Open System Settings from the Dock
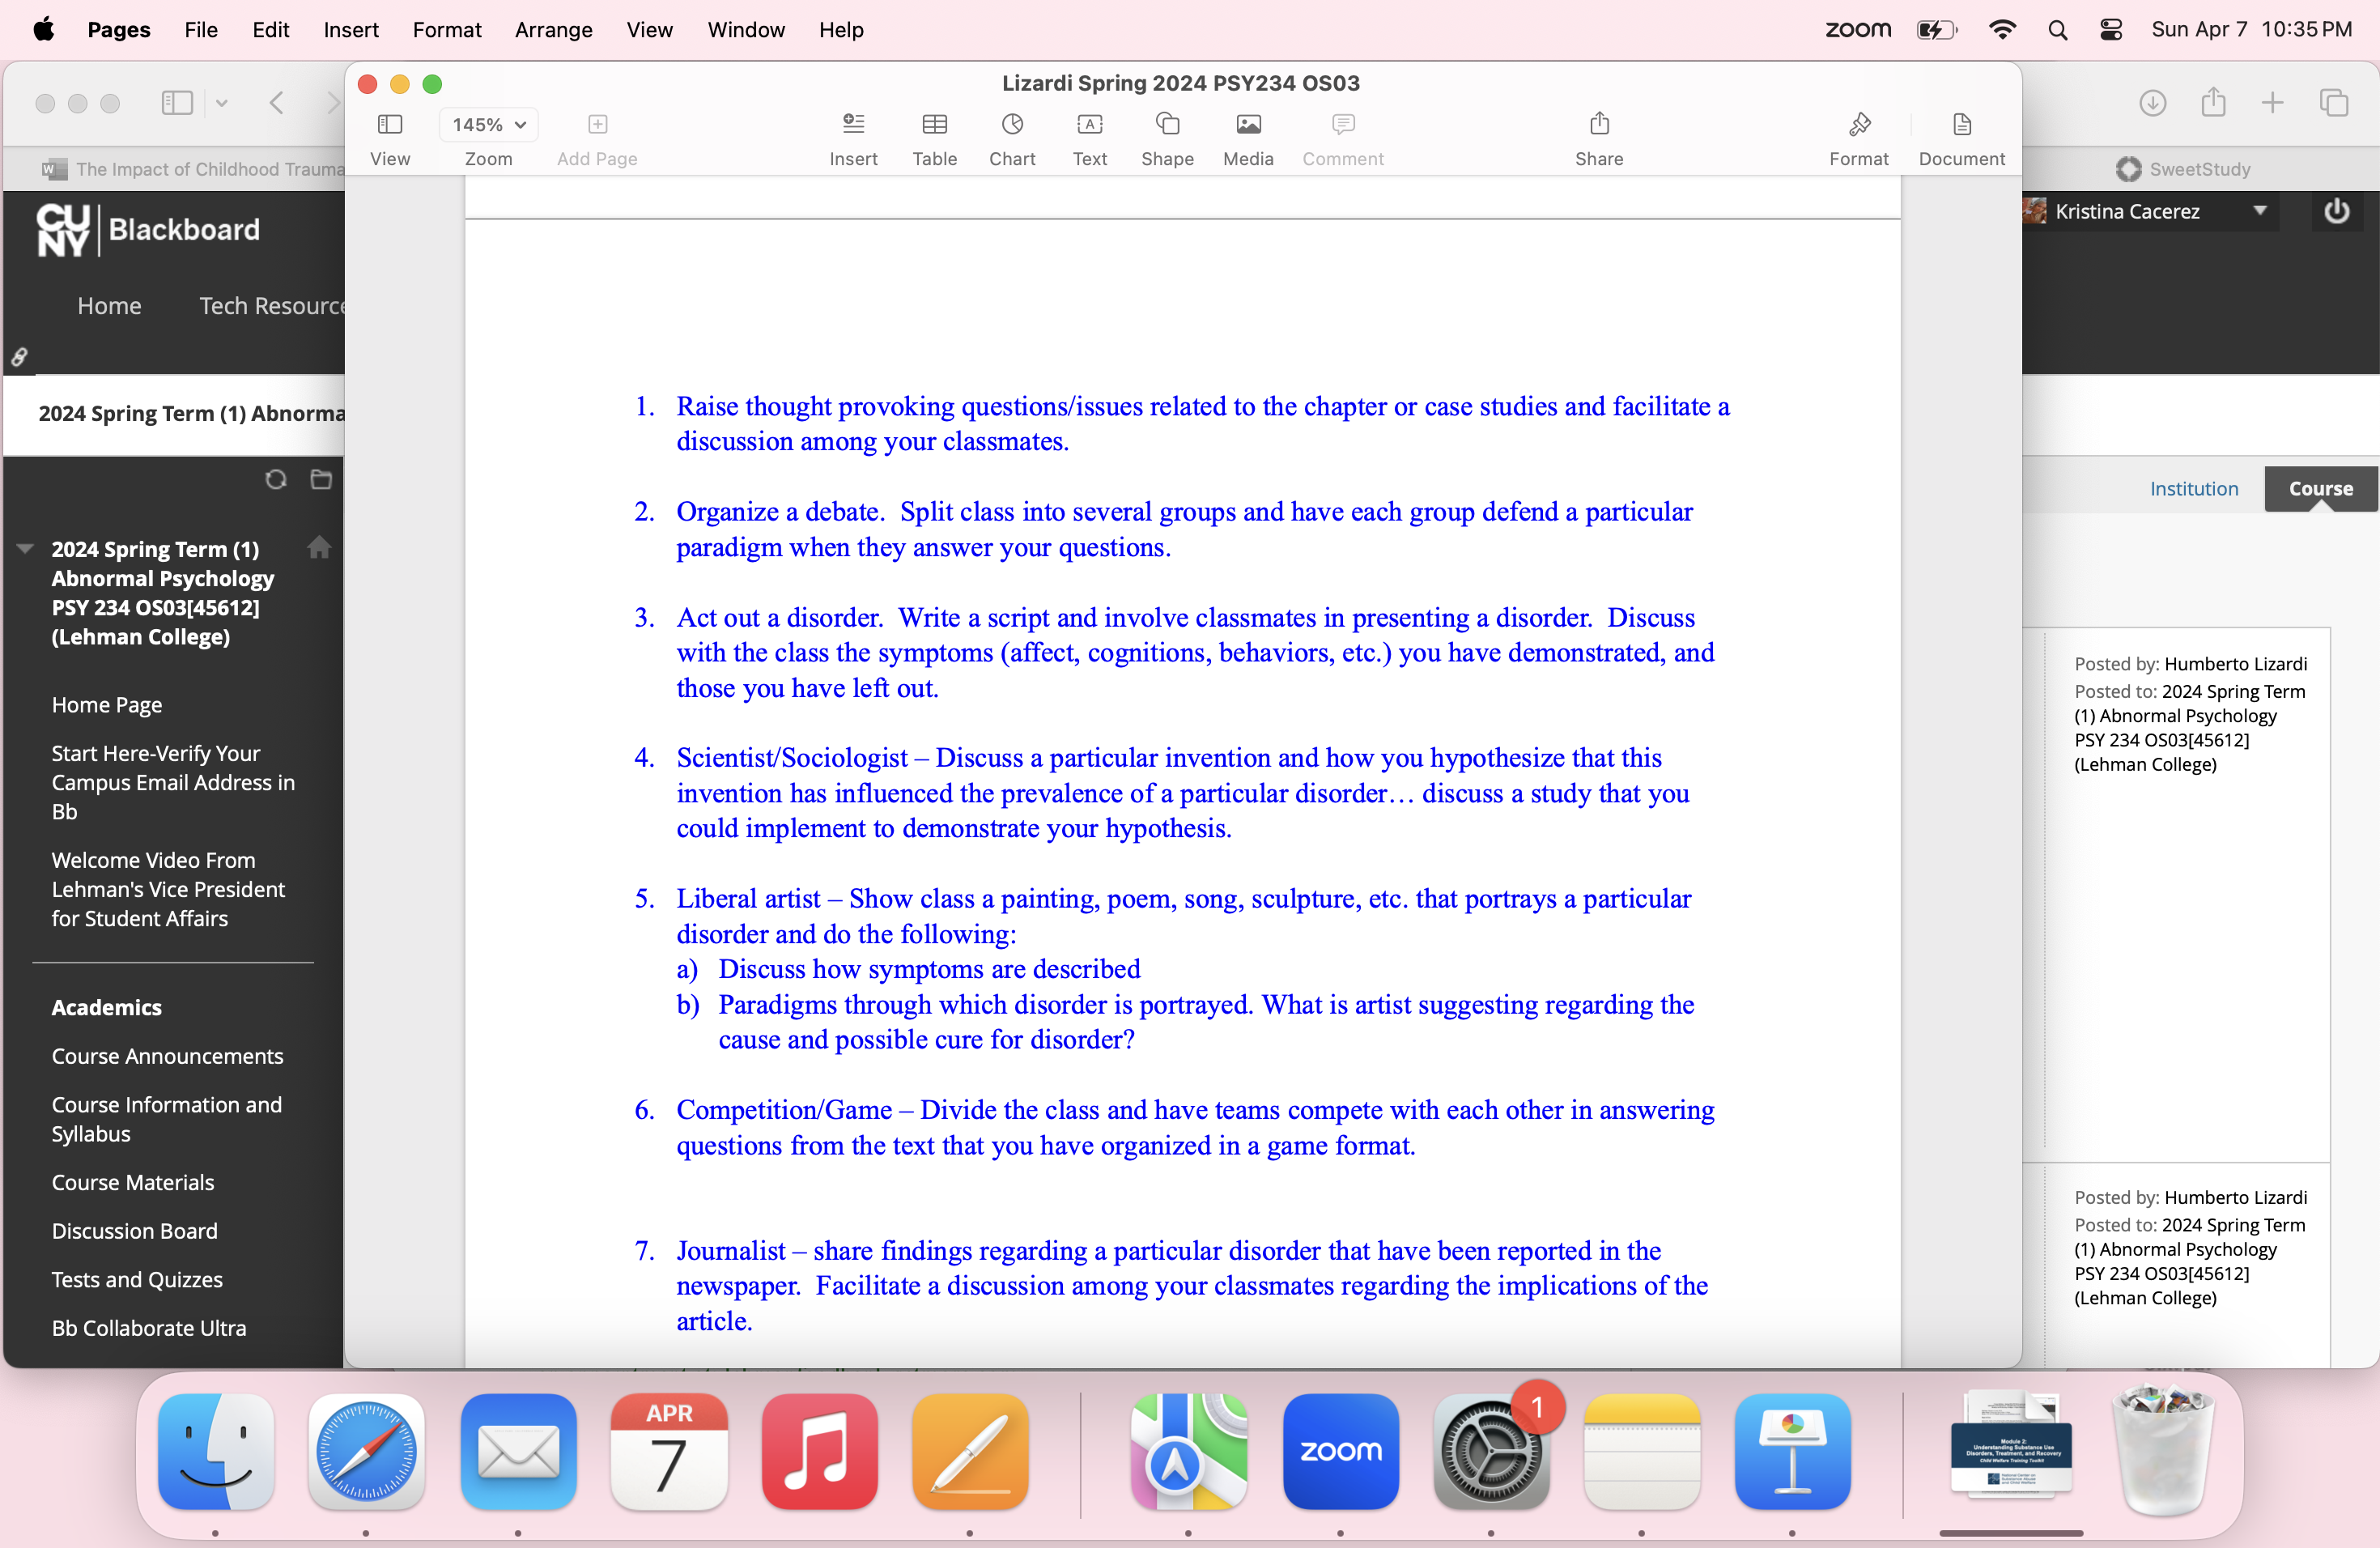The width and height of the screenshot is (2380, 1548). click(x=1491, y=1451)
